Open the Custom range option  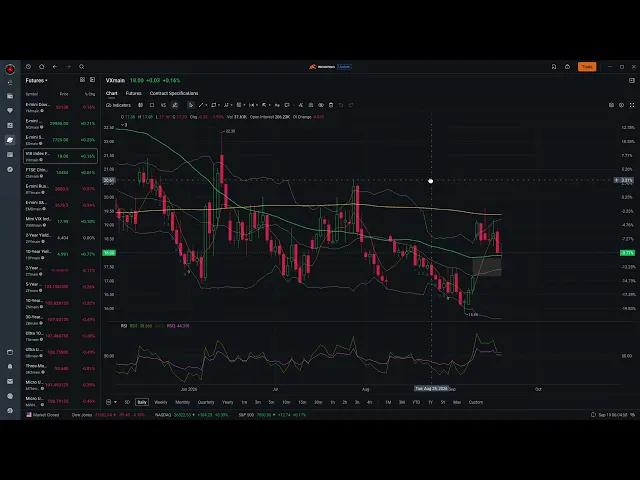[476, 402]
